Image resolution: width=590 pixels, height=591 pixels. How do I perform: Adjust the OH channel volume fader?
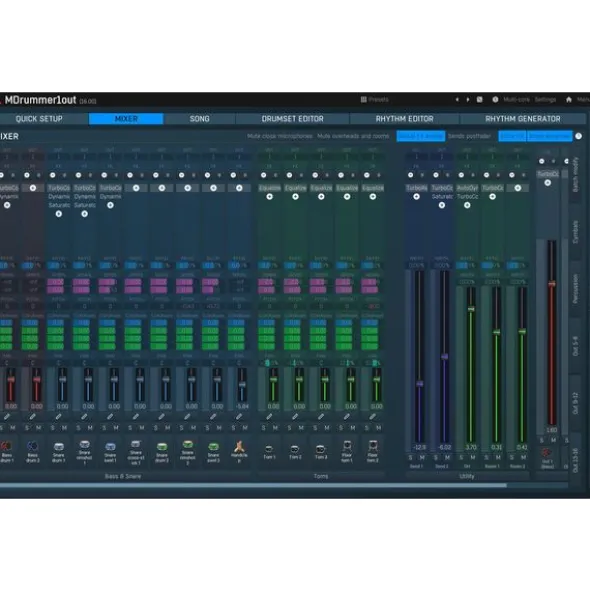471,309
